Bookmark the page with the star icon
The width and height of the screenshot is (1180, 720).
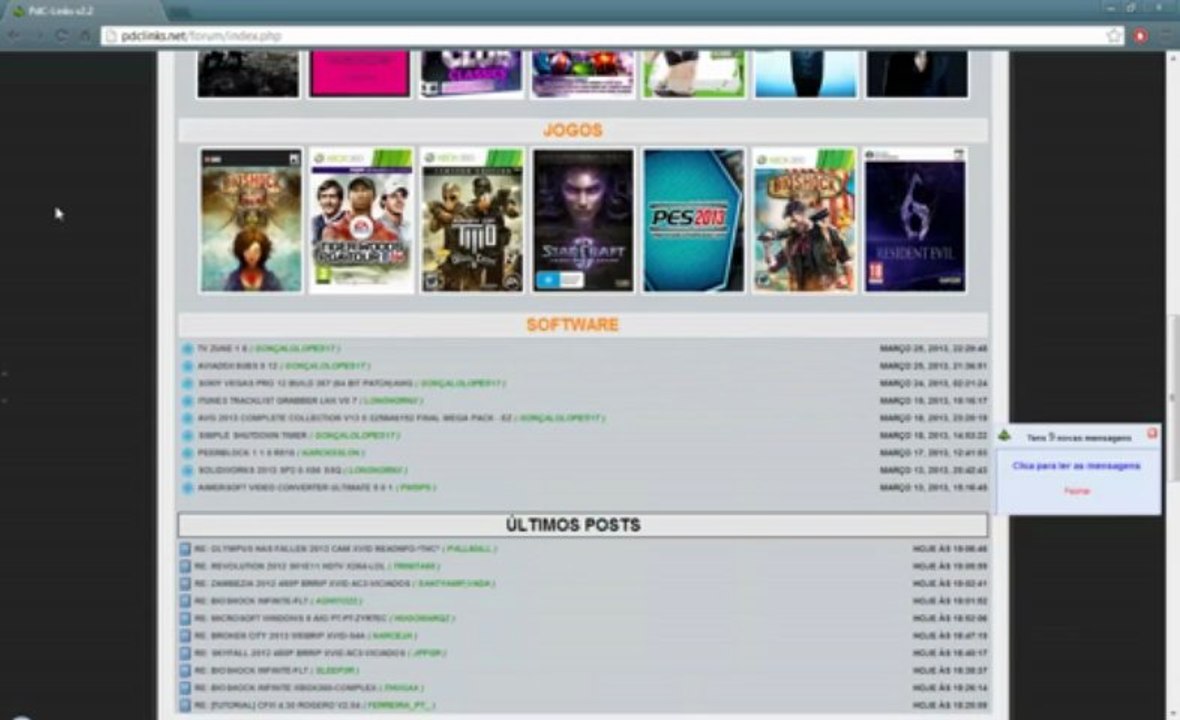[x=1113, y=35]
